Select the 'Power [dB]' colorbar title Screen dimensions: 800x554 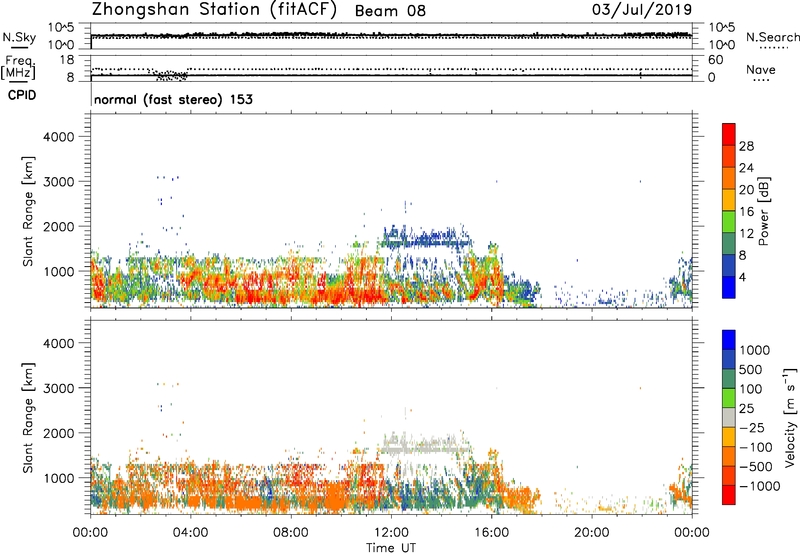tap(763, 211)
